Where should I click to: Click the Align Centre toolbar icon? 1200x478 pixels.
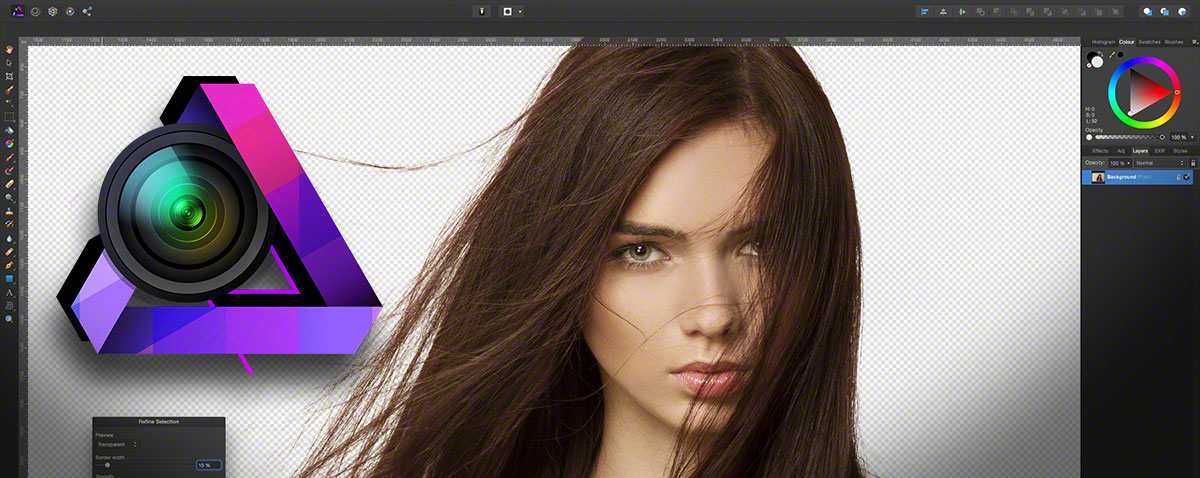(943, 11)
